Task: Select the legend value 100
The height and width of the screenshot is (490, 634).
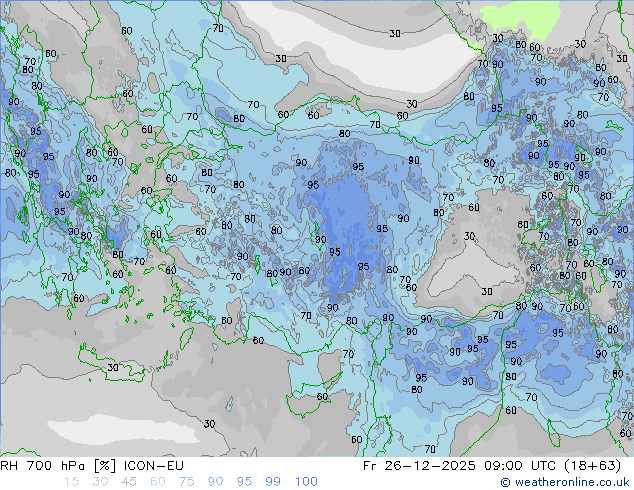Action: pos(306,482)
